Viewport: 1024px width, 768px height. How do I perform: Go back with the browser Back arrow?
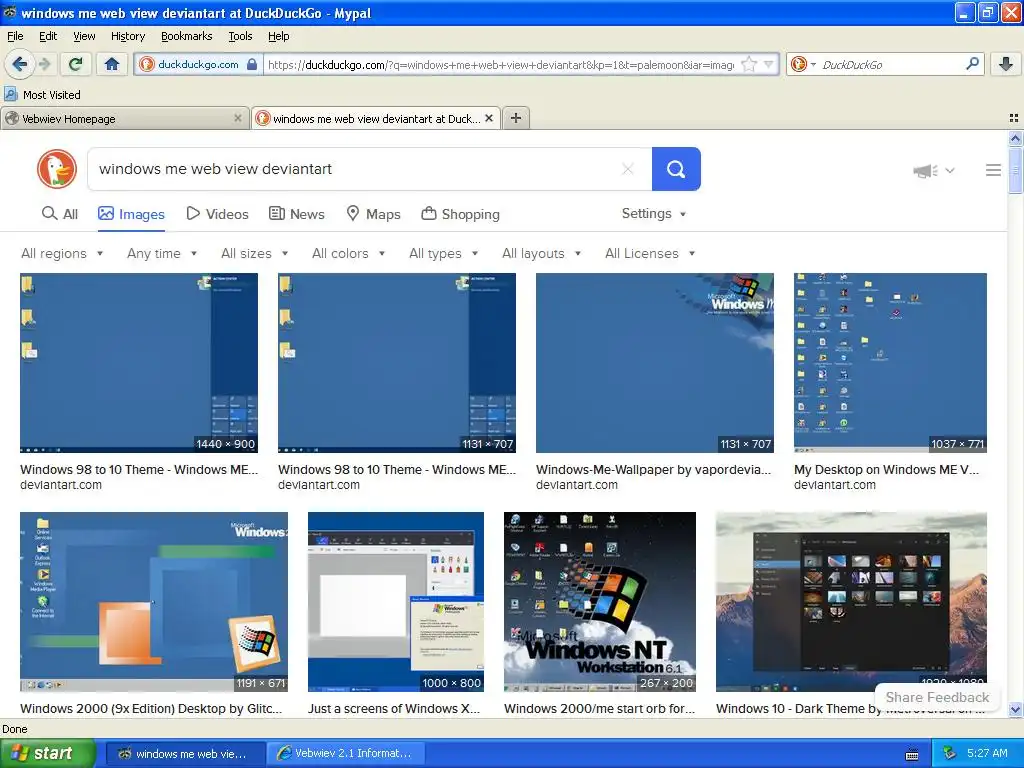20,64
